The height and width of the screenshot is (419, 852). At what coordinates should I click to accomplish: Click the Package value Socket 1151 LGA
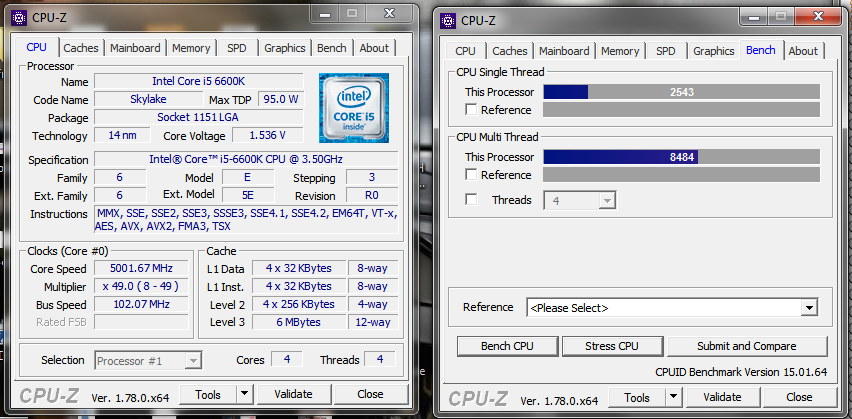[x=199, y=117]
